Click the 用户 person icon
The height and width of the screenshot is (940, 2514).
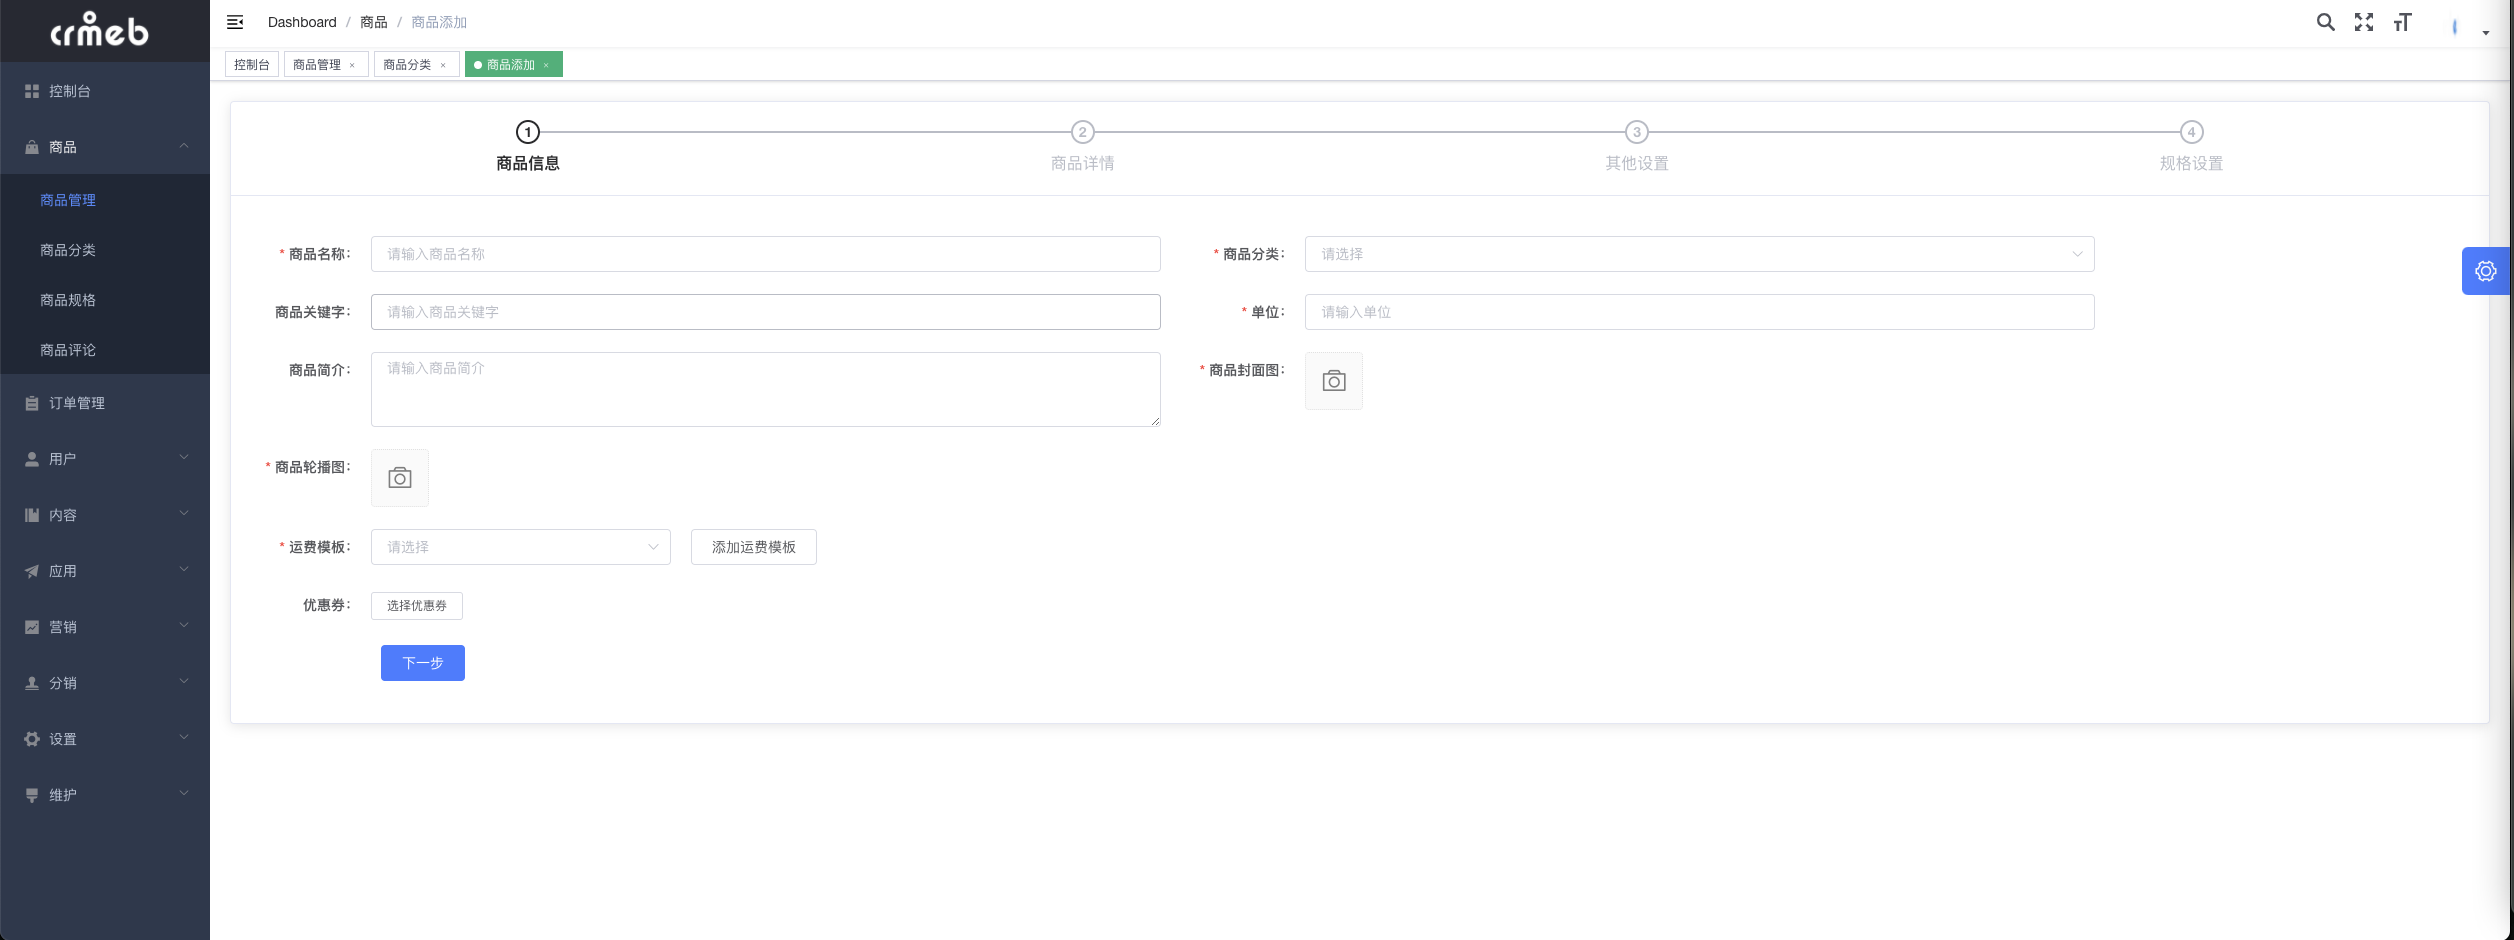point(32,459)
